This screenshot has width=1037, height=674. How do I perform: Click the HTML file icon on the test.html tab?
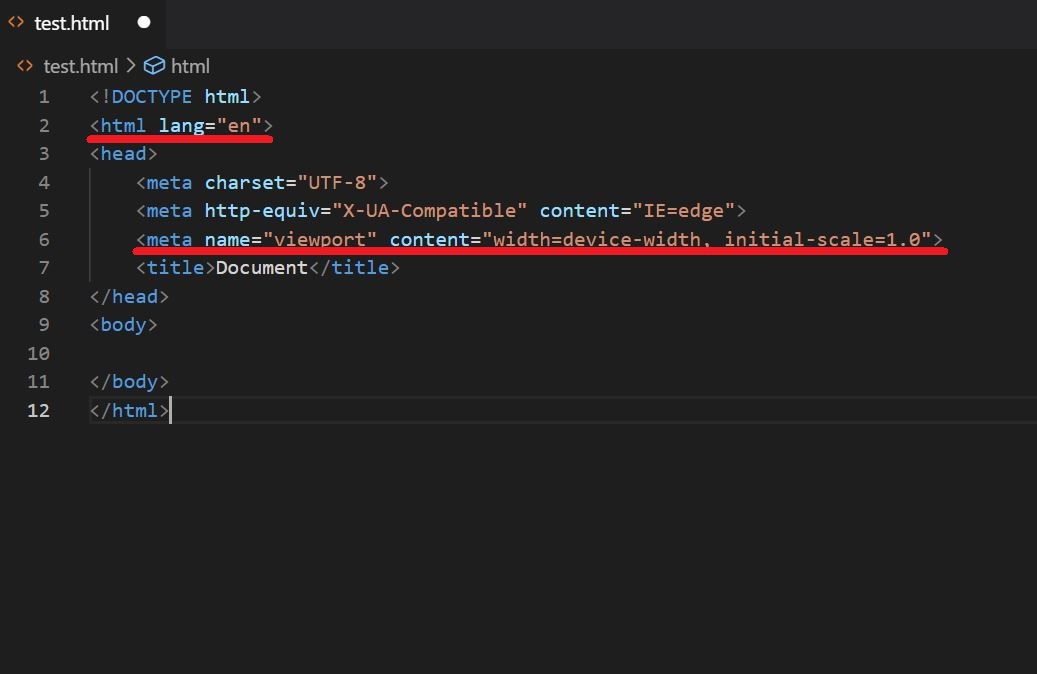15,22
